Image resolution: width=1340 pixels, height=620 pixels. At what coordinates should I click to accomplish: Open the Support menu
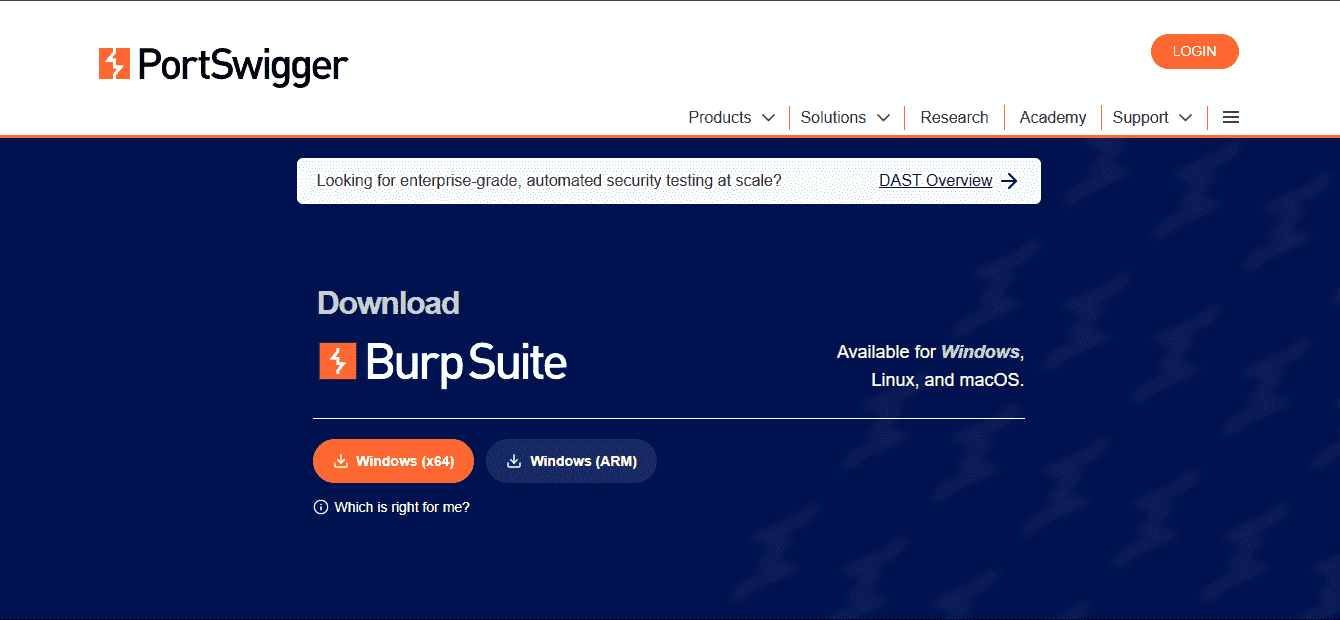point(1152,117)
